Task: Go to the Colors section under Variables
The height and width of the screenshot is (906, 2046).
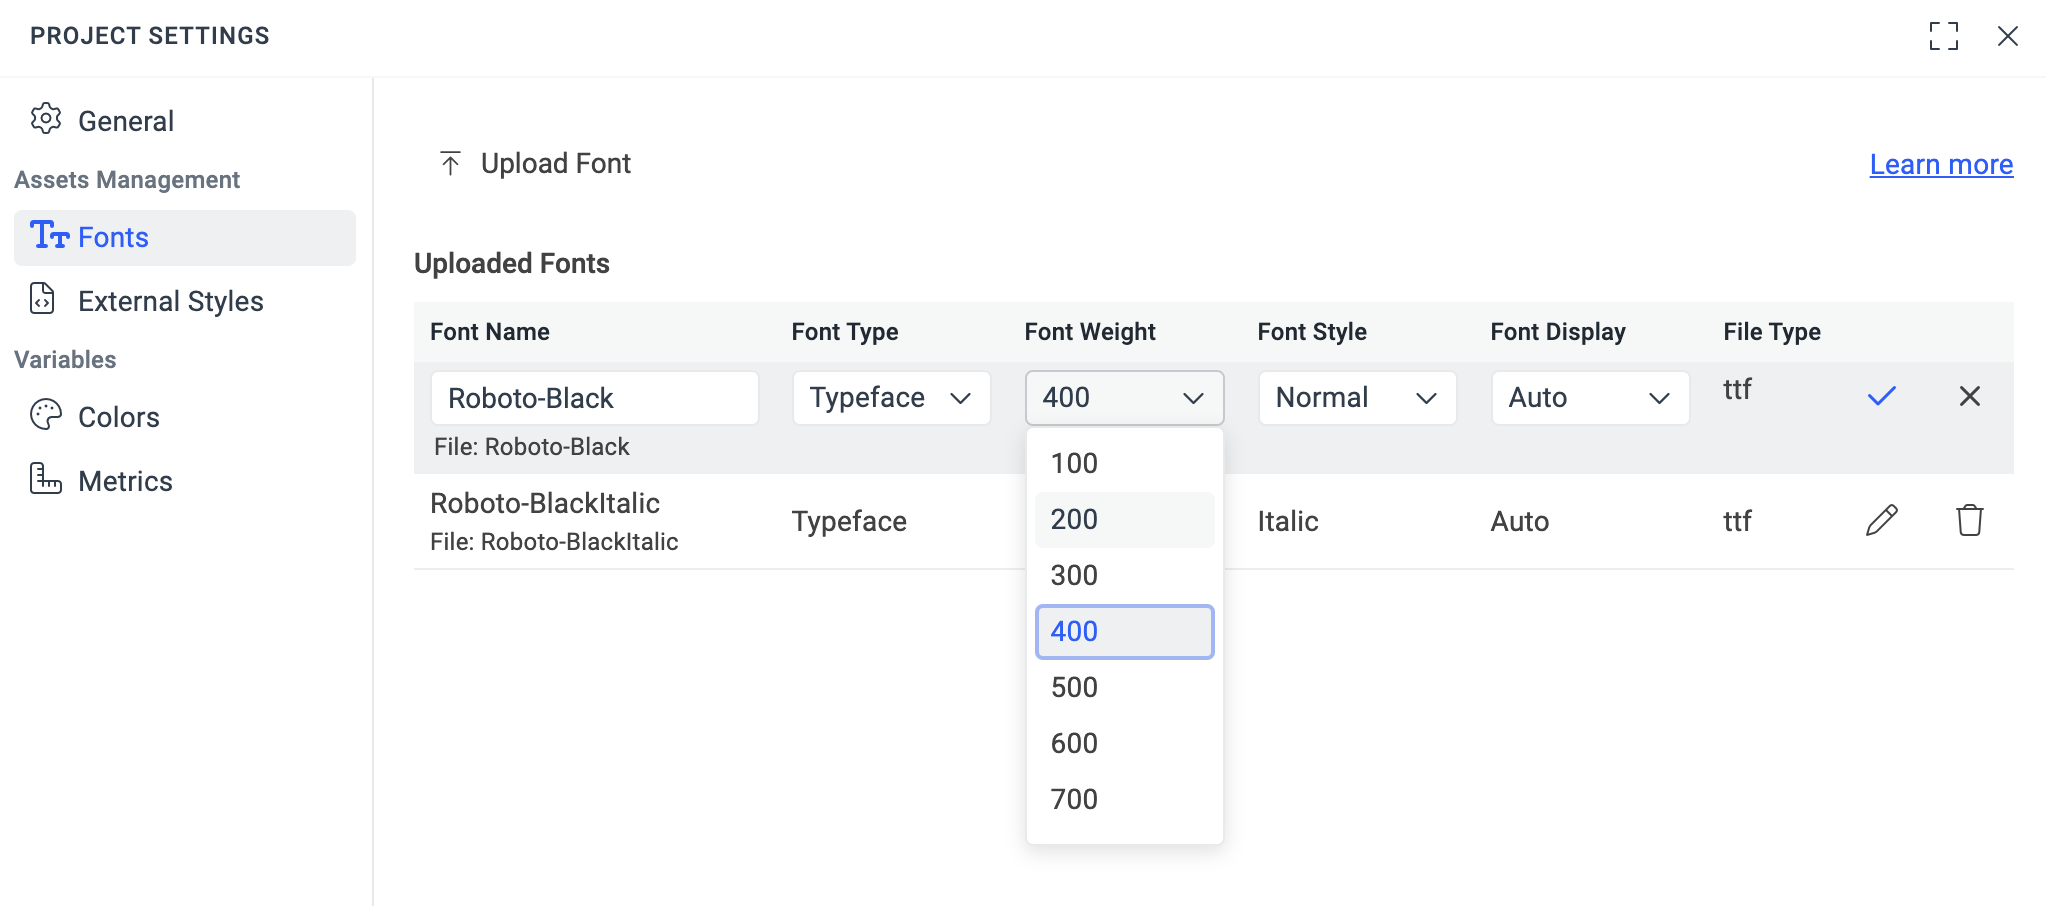Action: pos(118,416)
